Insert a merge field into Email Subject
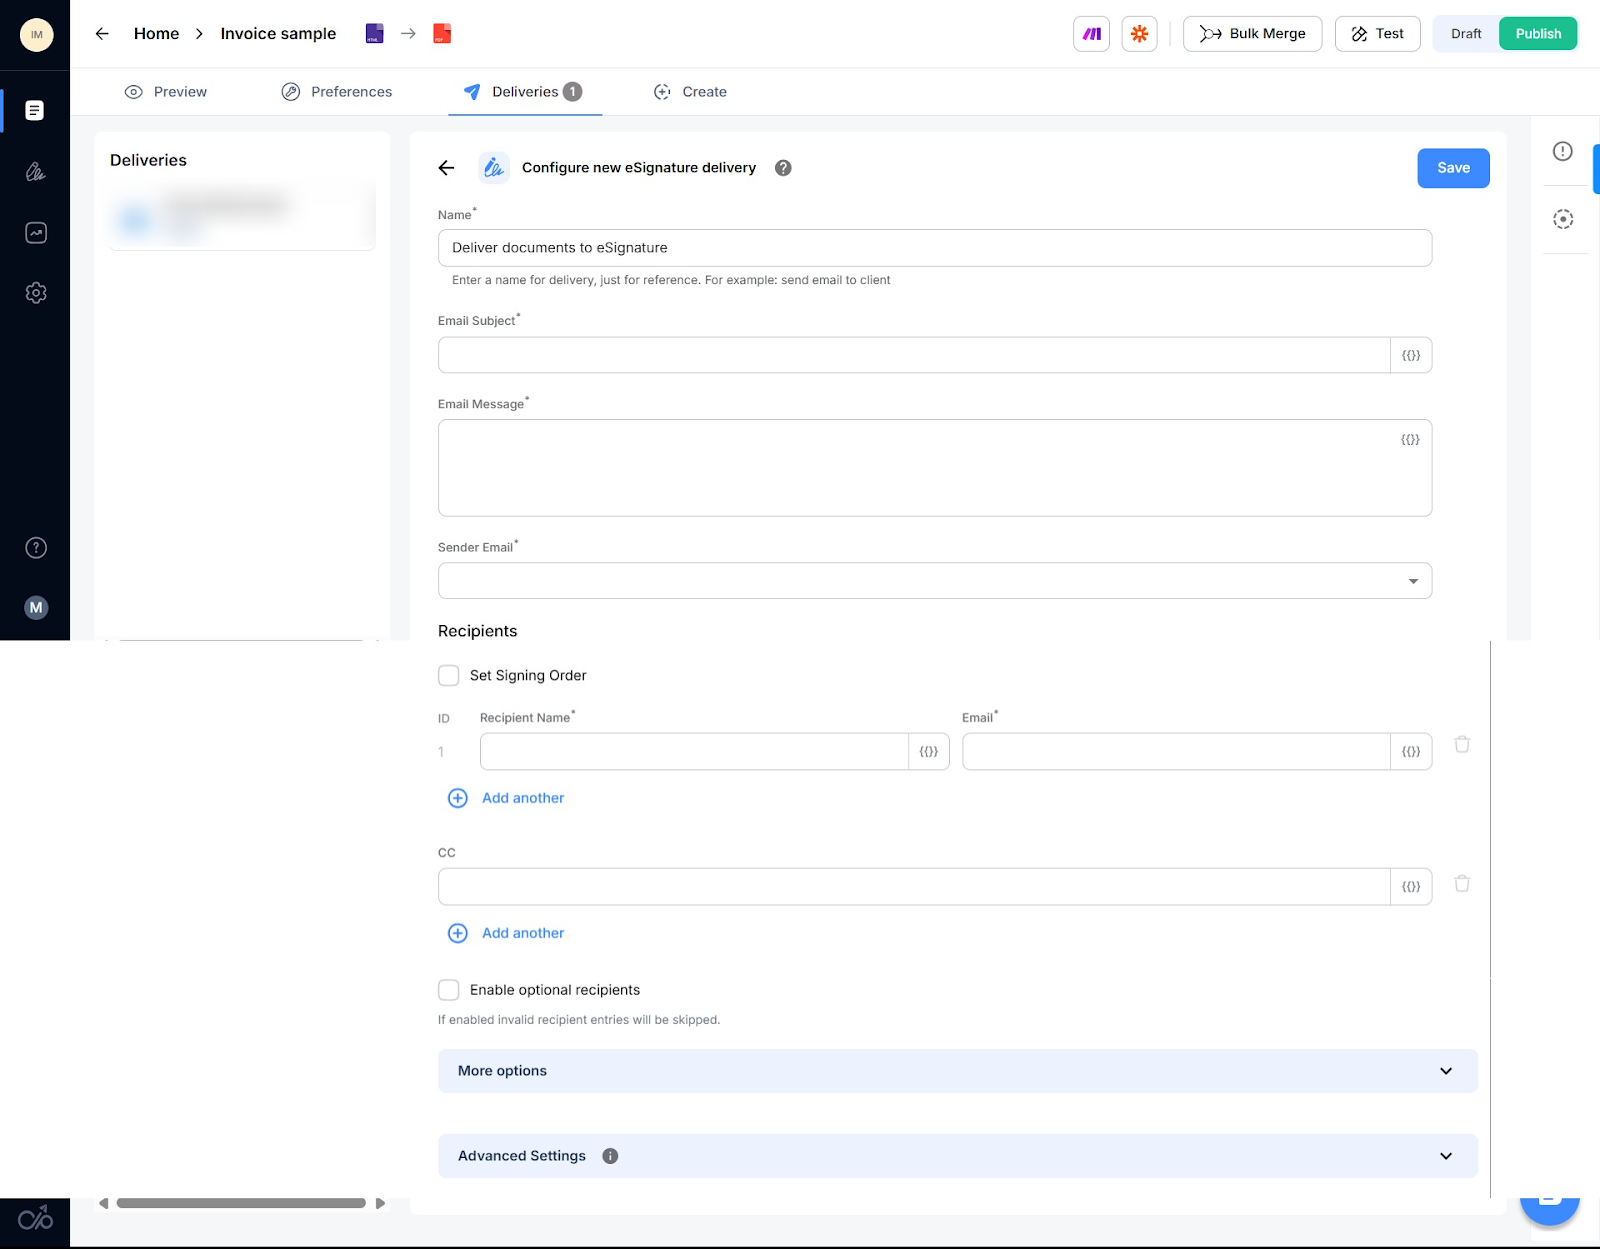1600x1249 pixels. click(1410, 354)
